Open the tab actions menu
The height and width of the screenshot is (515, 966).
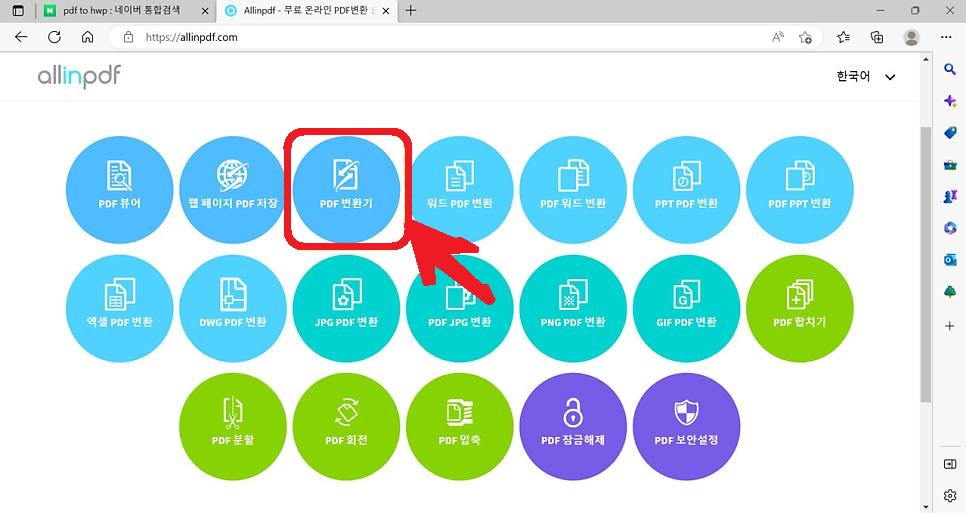(18, 10)
